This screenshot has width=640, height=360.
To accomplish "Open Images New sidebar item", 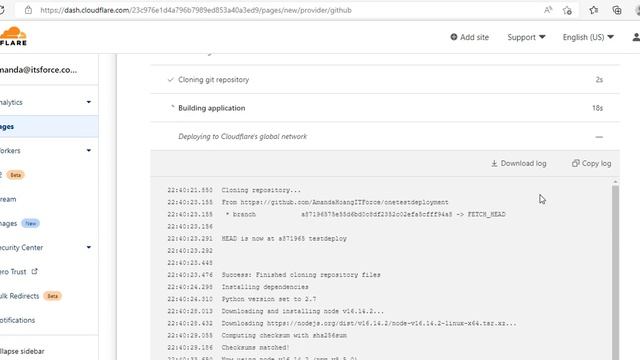I will pyautogui.click(x=20, y=223).
